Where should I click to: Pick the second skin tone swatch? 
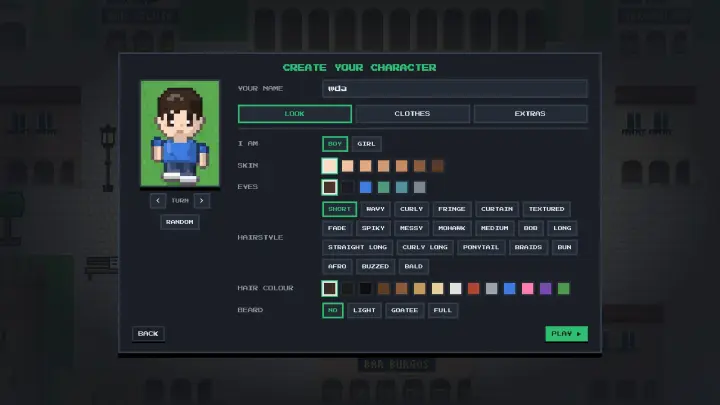348,166
